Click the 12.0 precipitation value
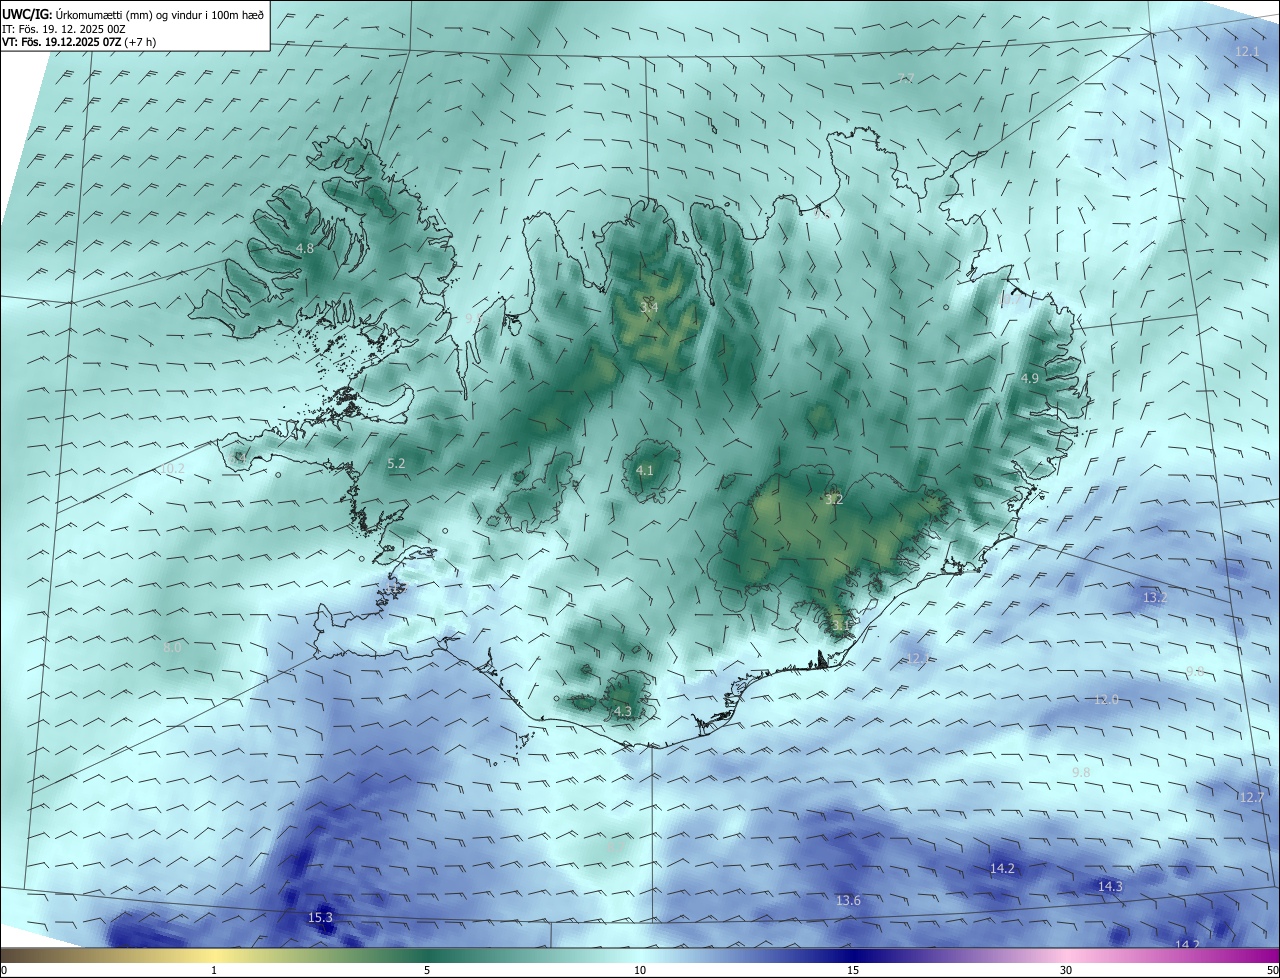 click(1106, 699)
